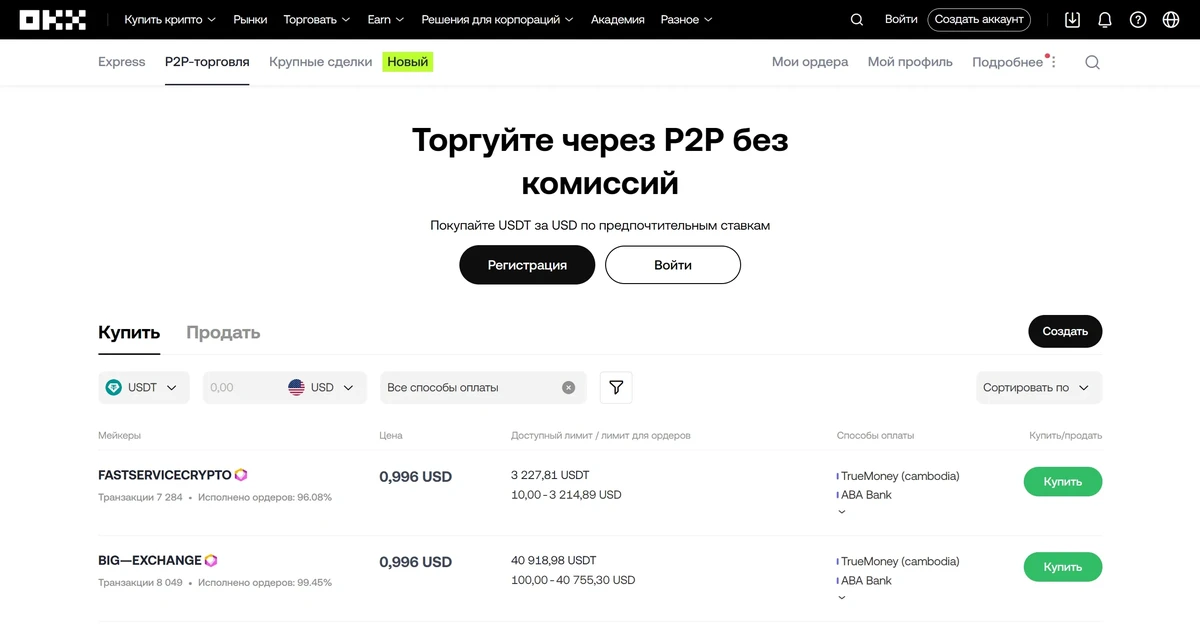The width and height of the screenshot is (1200, 630).
Task: Open the USD currency dropdown
Action: pos(322,388)
